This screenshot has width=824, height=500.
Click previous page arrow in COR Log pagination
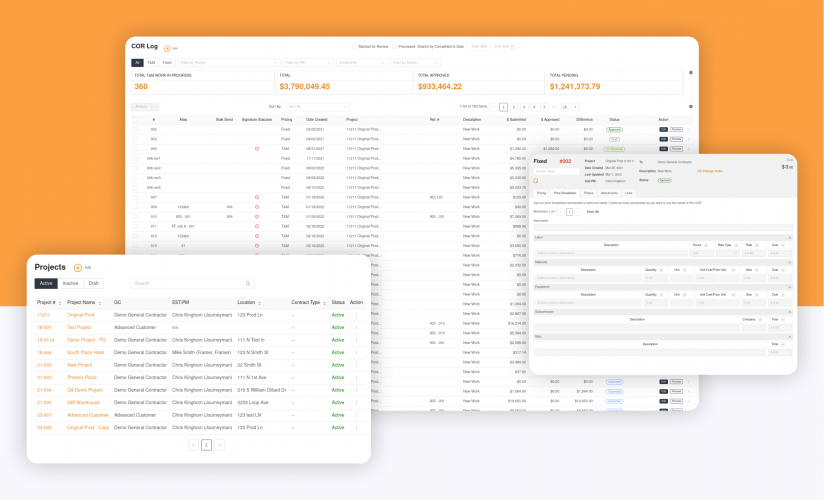click(493, 107)
